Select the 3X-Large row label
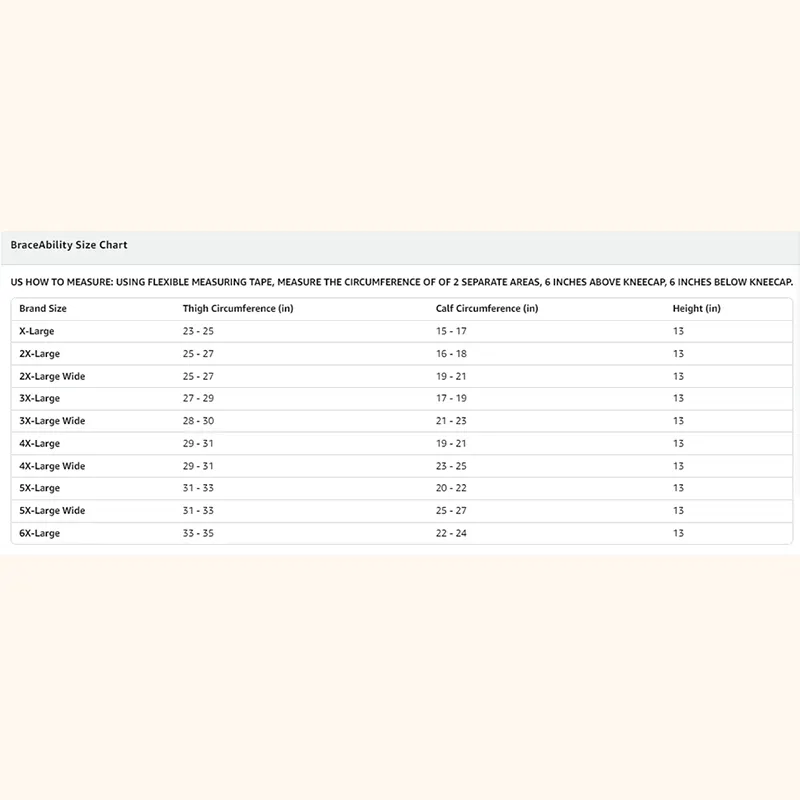 pos(40,399)
